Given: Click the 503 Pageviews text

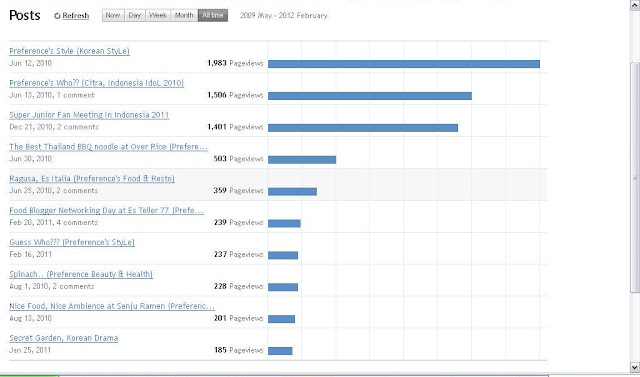Looking at the screenshot, I should [238, 159].
